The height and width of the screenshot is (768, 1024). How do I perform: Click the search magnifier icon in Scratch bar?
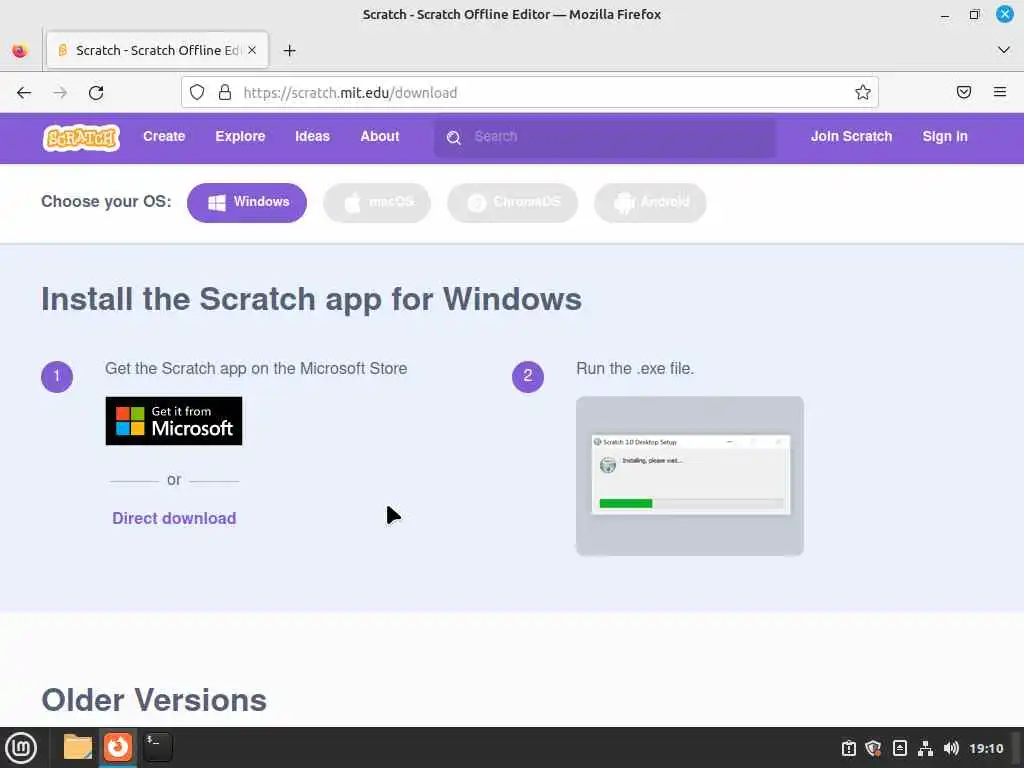click(453, 137)
